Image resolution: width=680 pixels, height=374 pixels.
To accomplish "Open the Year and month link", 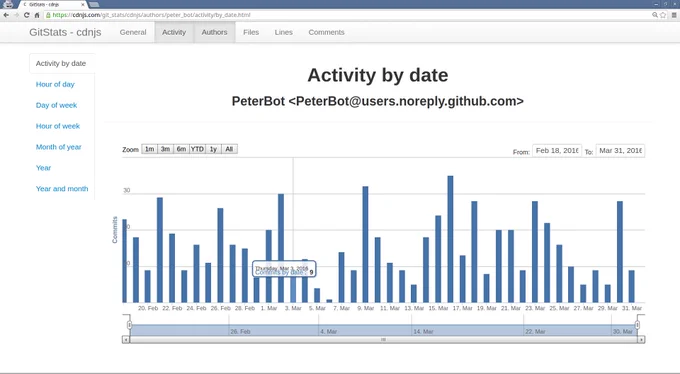I will coord(62,189).
